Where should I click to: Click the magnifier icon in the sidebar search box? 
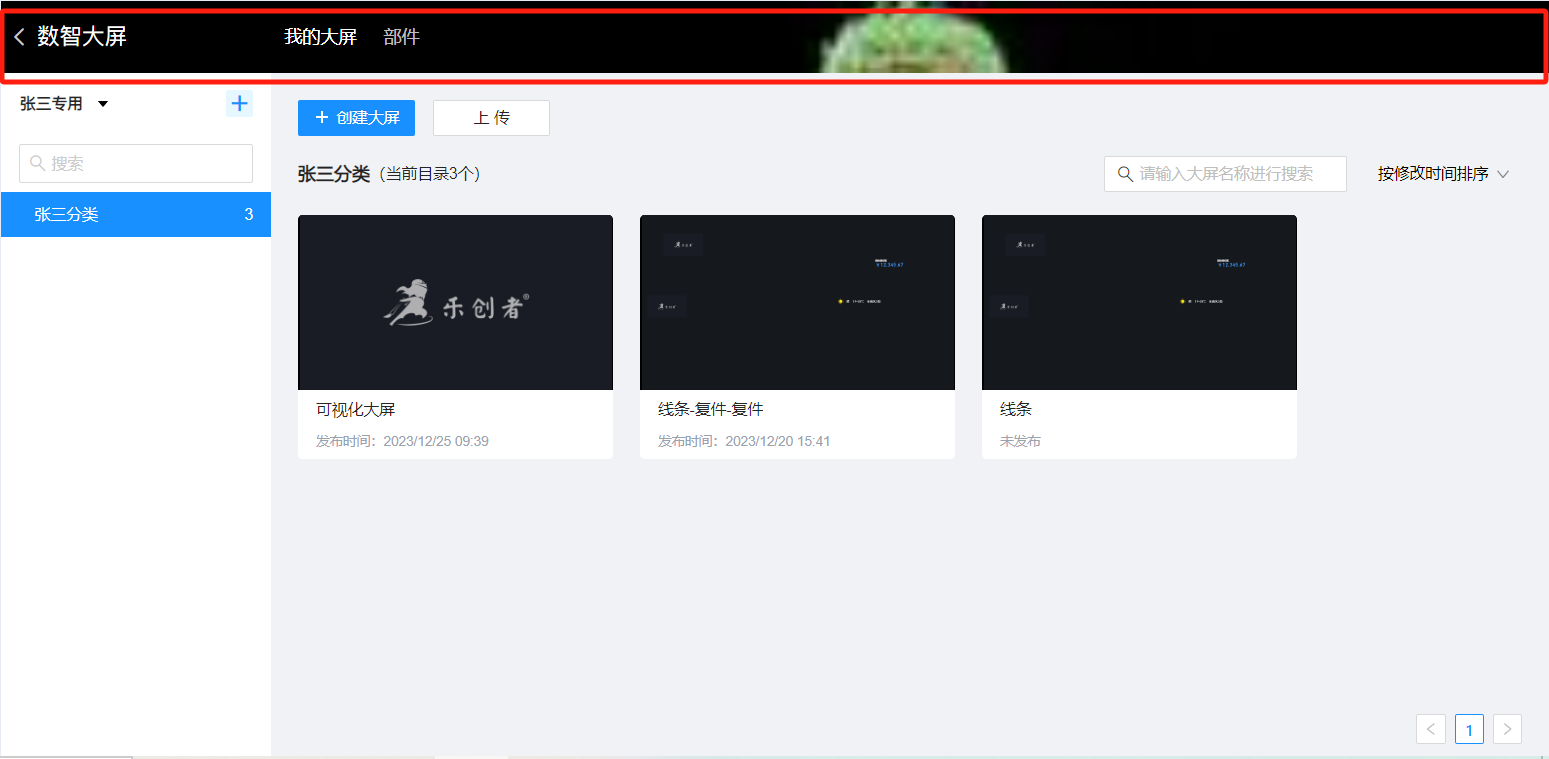click(38, 163)
